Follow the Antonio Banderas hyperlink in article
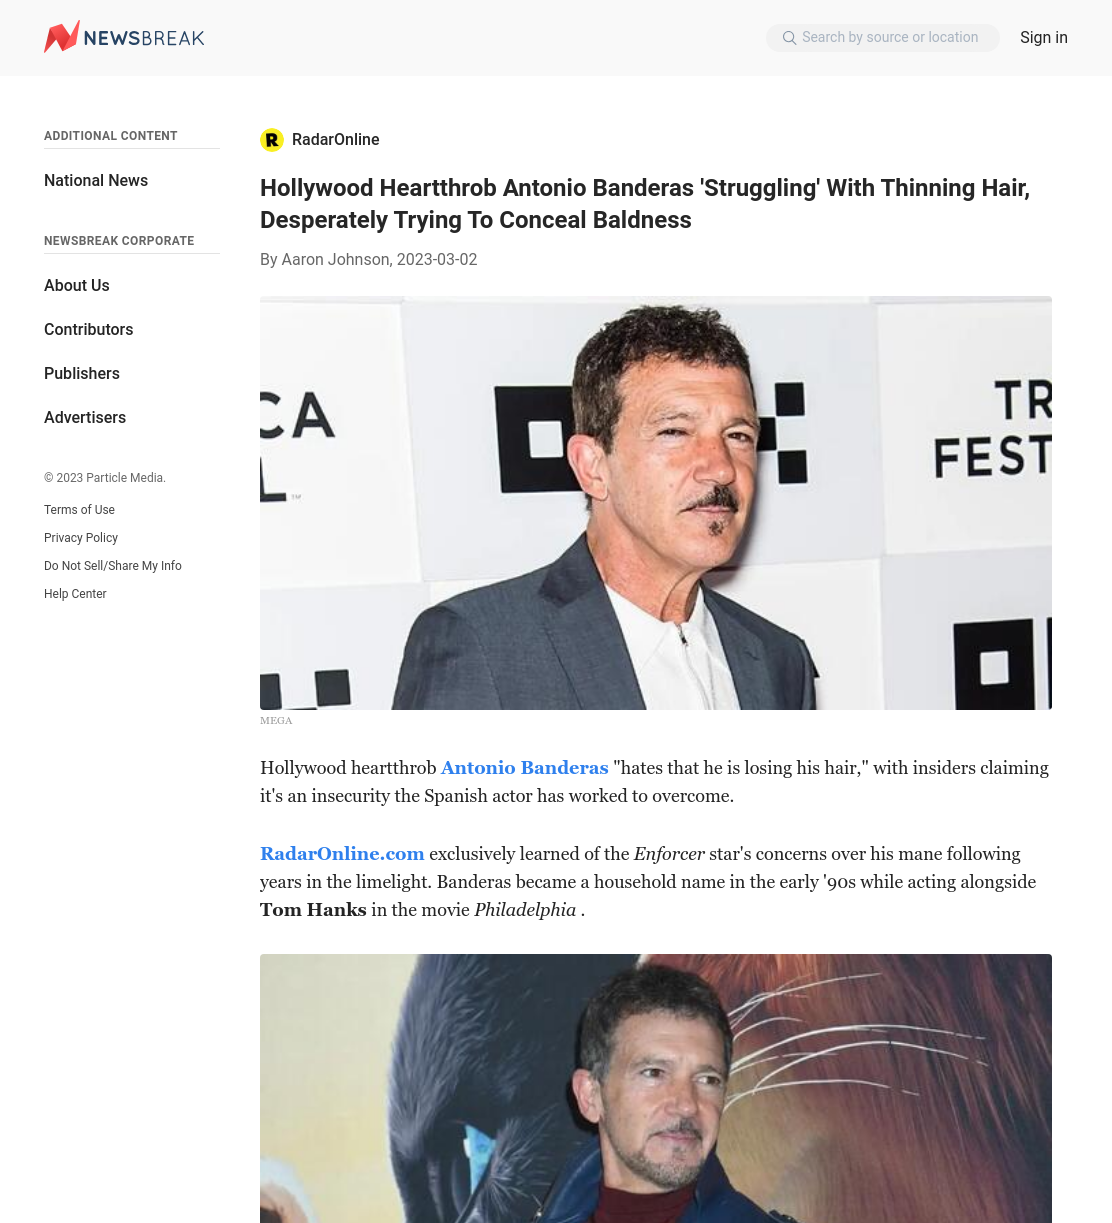Image resolution: width=1112 pixels, height=1223 pixels. (x=525, y=768)
